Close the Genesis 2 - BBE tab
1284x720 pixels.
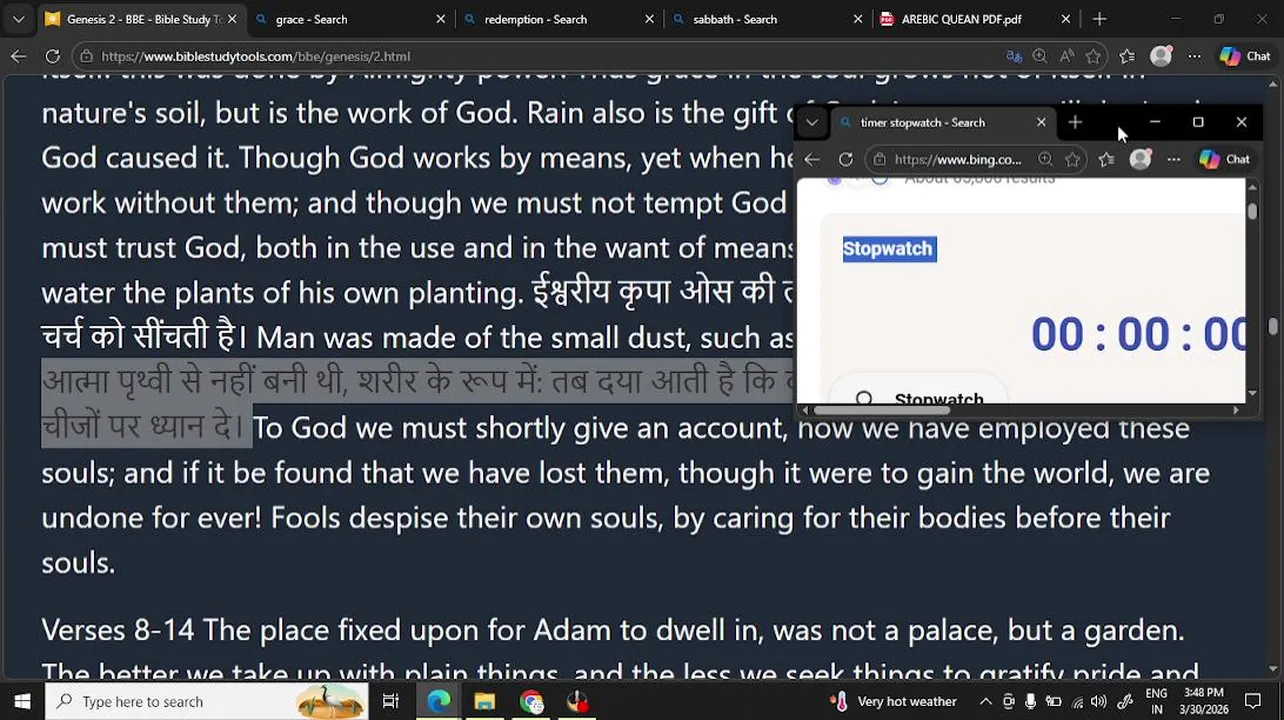(x=232, y=19)
